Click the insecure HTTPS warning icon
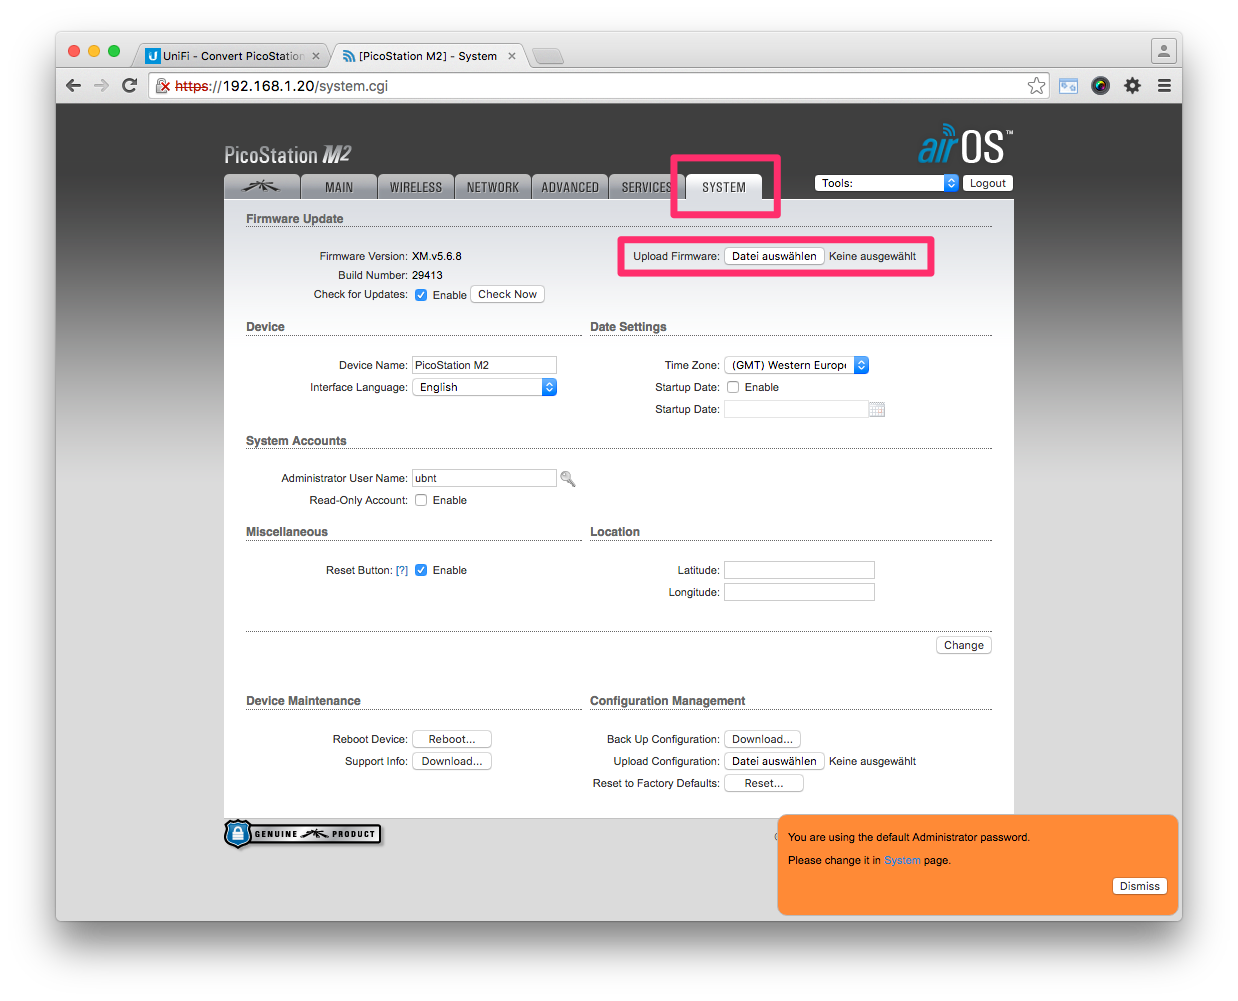Viewport: 1238px width, 1001px height. [163, 86]
